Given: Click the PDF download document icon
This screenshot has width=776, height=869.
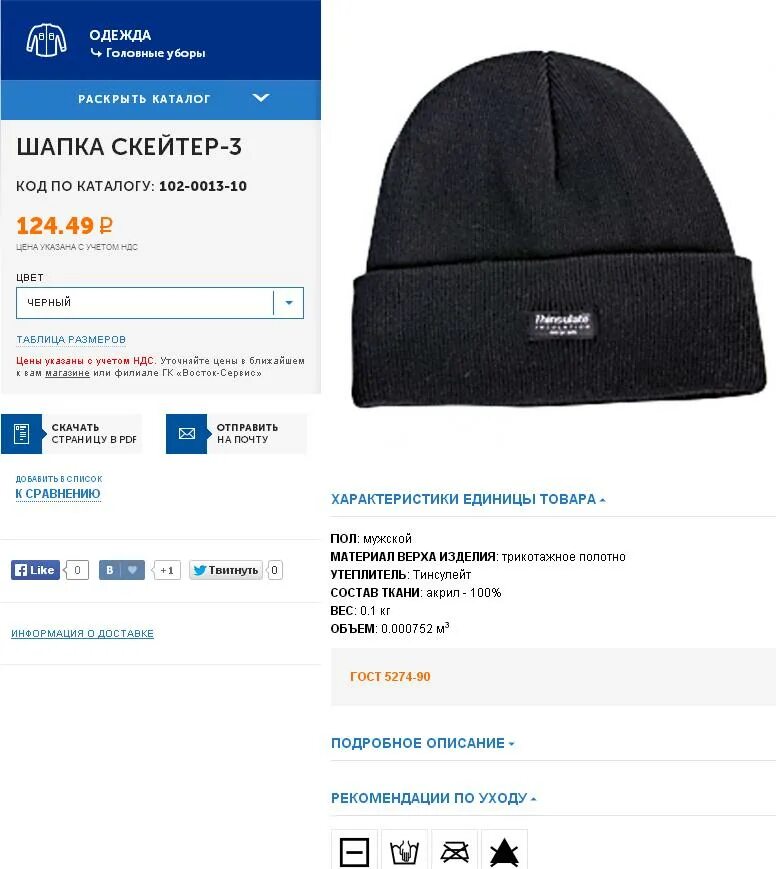Looking at the screenshot, I should point(21,434).
